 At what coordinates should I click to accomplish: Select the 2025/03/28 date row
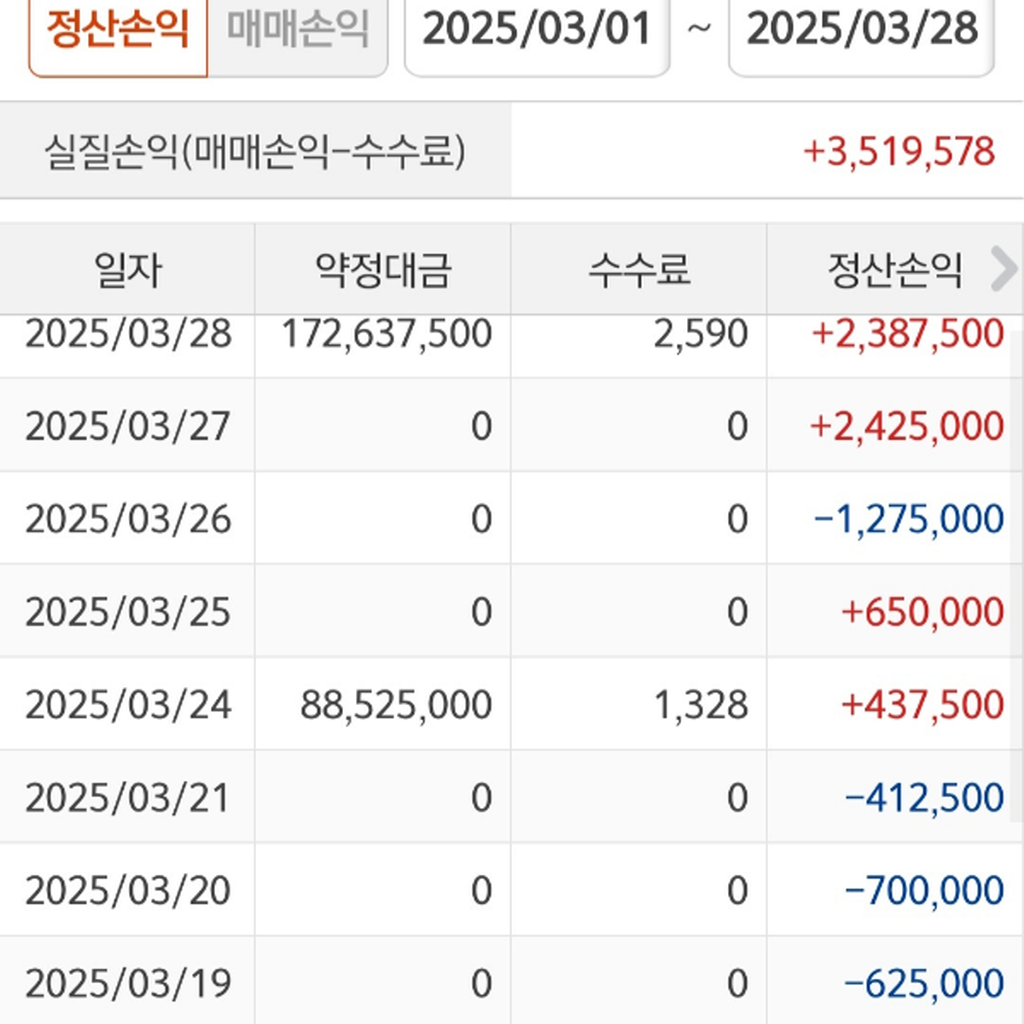point(128,334)
